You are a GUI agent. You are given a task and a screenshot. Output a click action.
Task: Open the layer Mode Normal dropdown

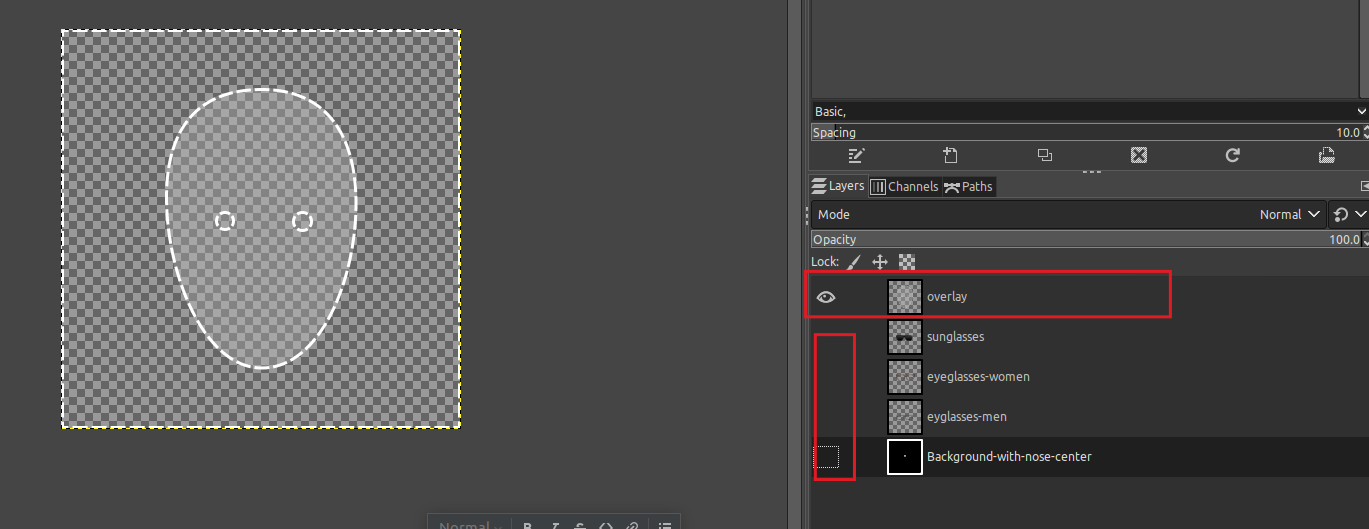point(1068,214)
